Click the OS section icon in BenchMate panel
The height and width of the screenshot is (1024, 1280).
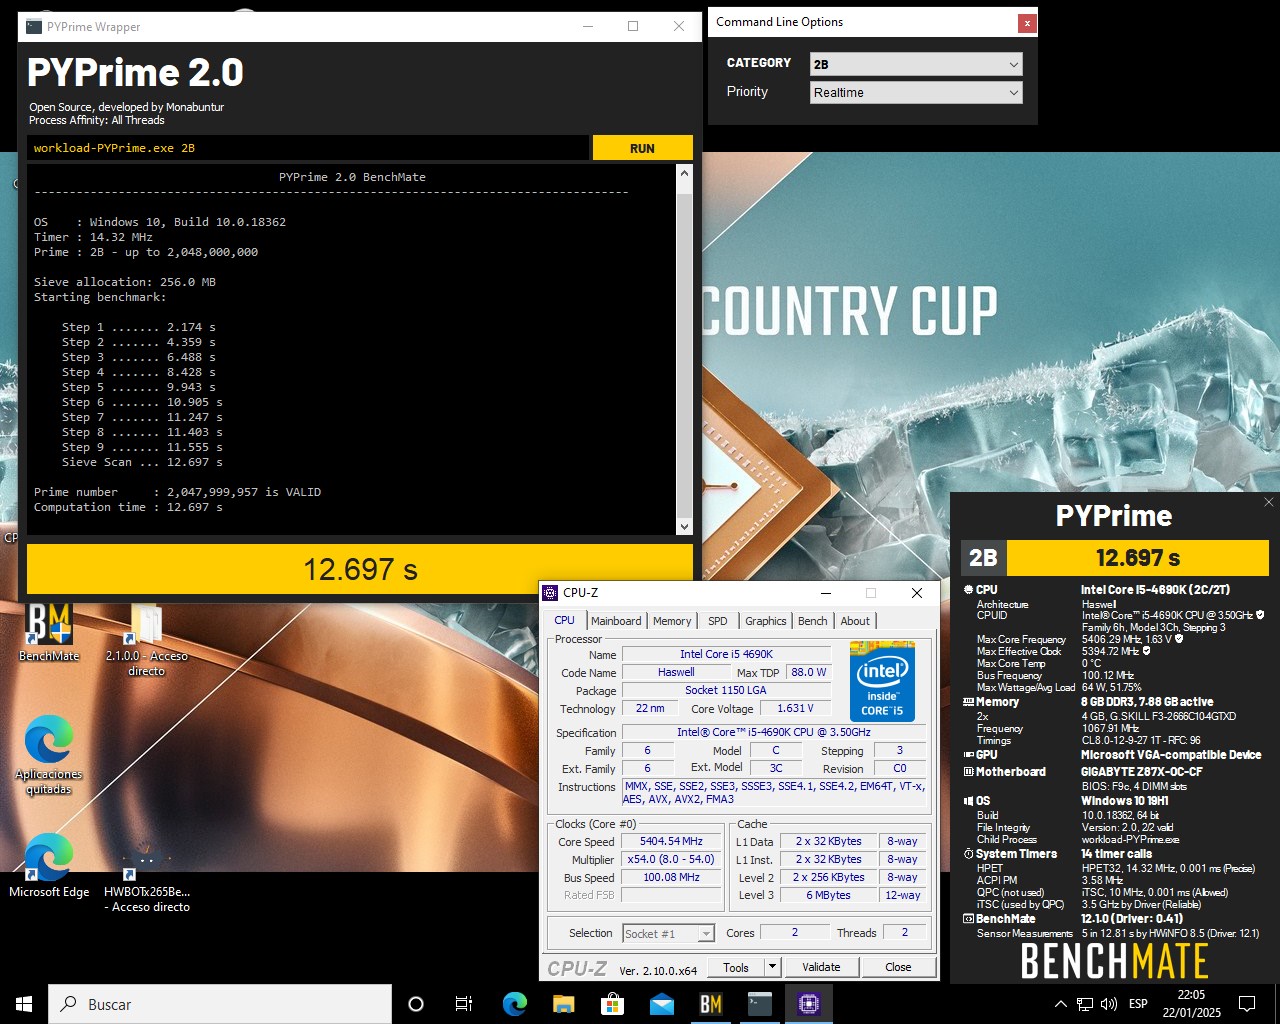[x=968, y=801]
